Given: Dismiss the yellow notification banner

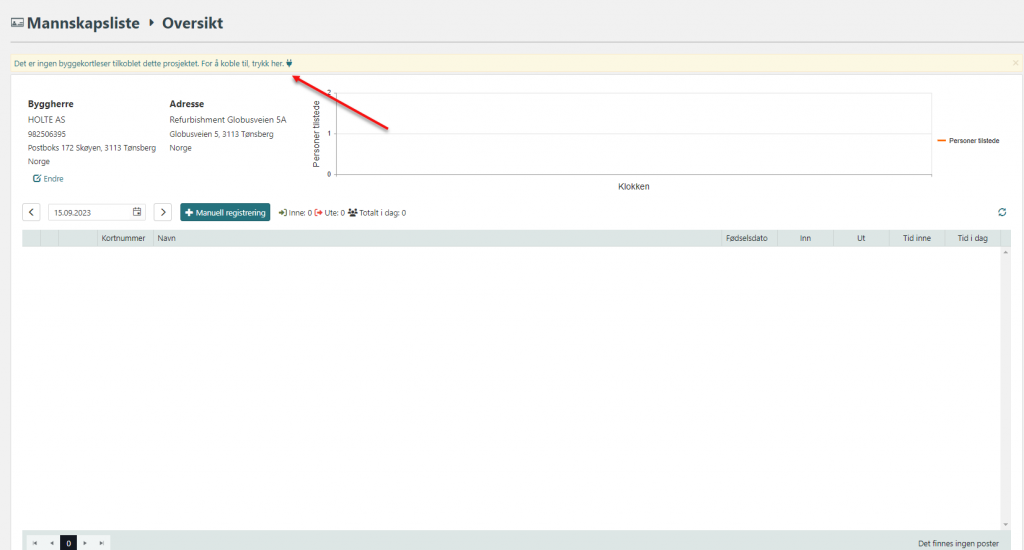Looking at the screenshot, I should tap(1015, 63).
